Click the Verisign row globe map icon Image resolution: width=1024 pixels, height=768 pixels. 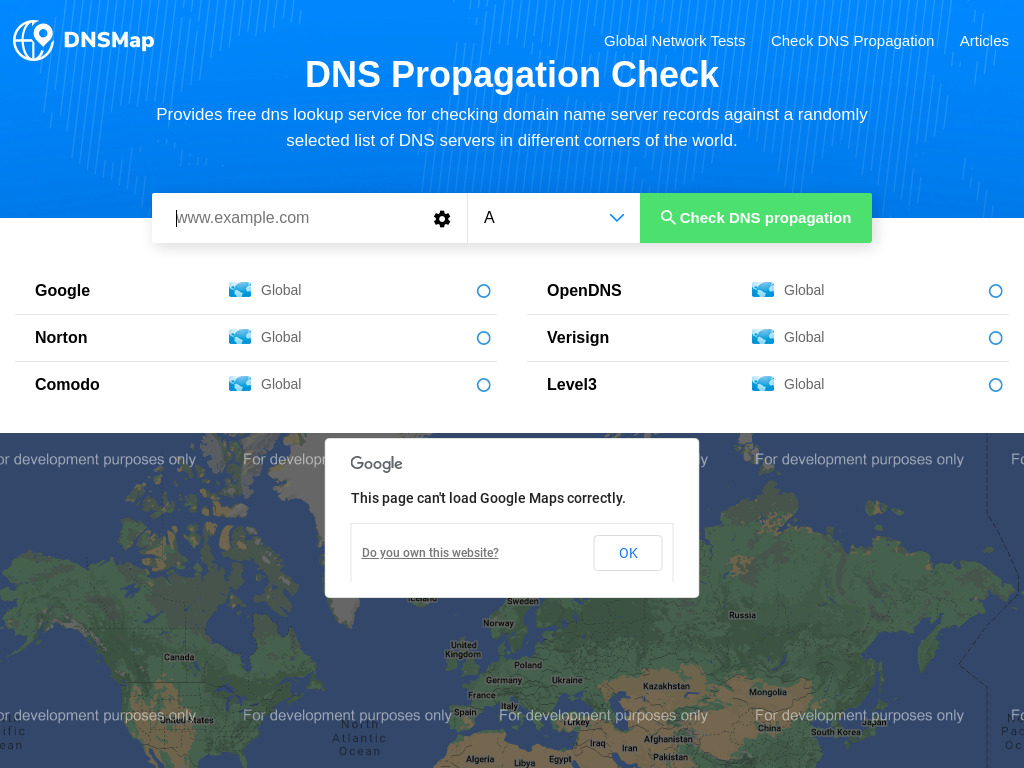[x=763, y=337]
